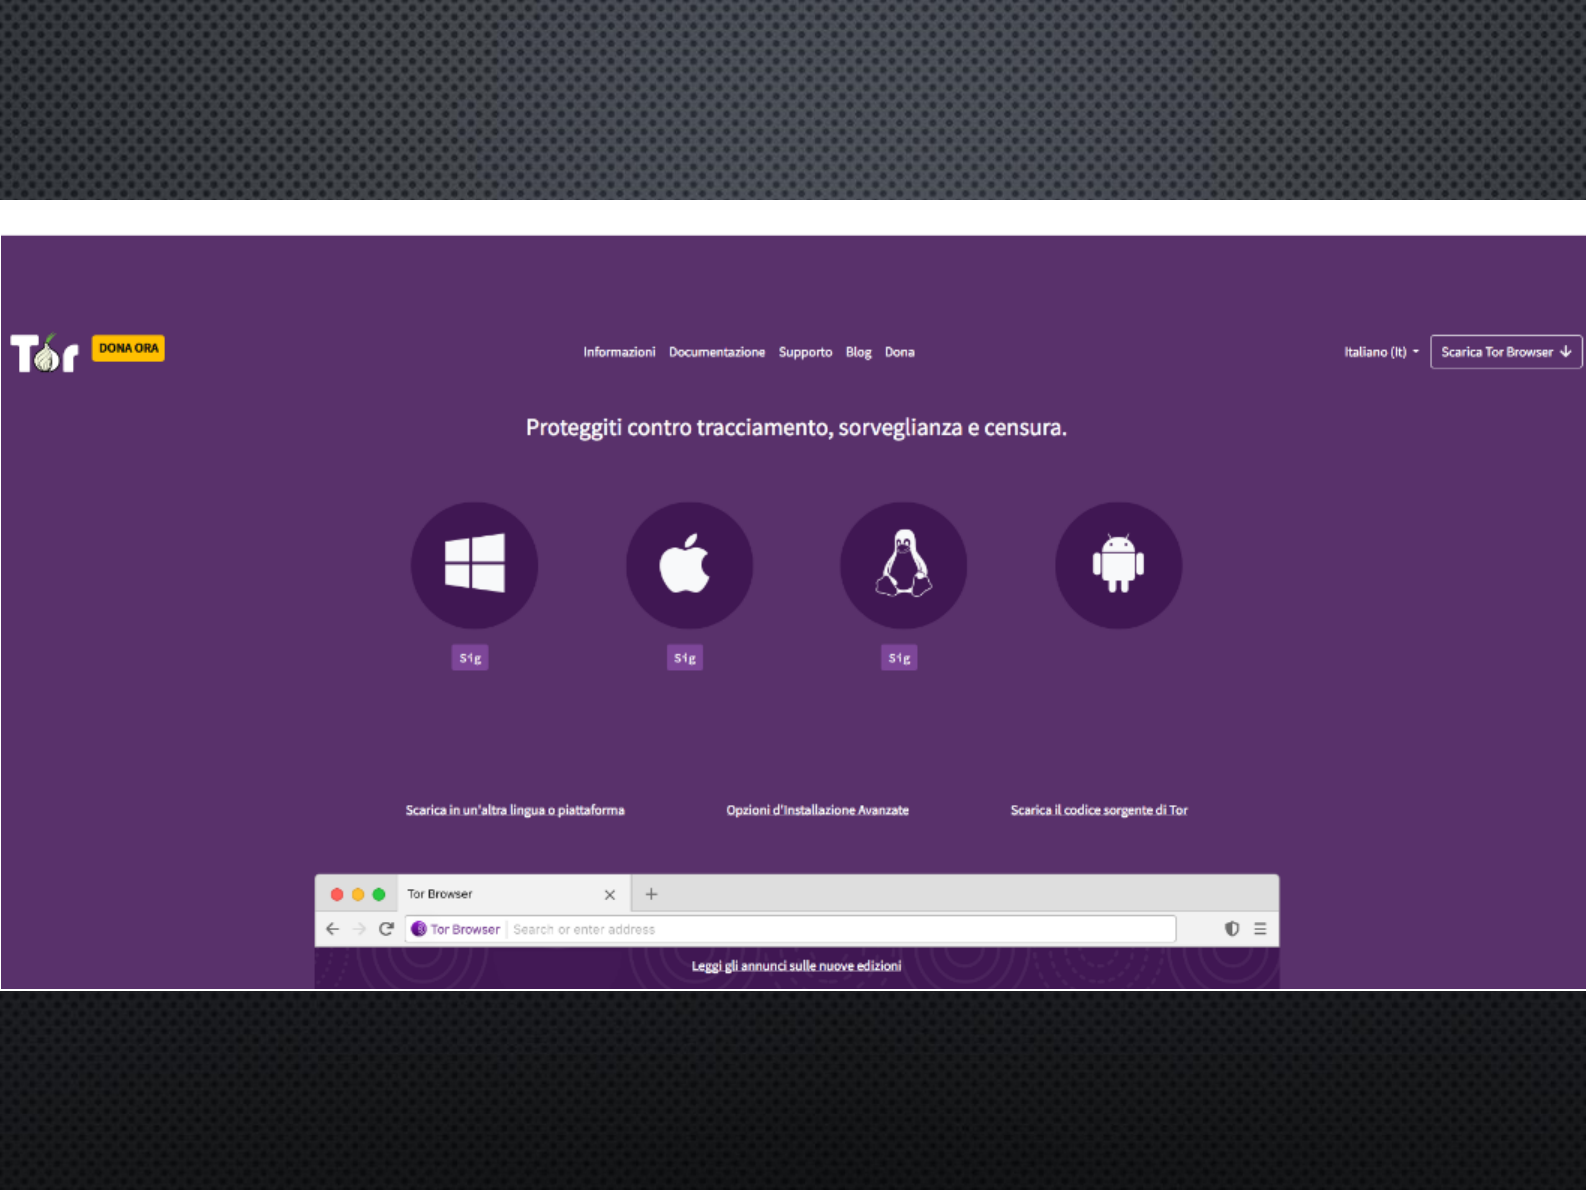
Task: Open Scarica in un'altra lingua o piattaforma
Action: 515,810
